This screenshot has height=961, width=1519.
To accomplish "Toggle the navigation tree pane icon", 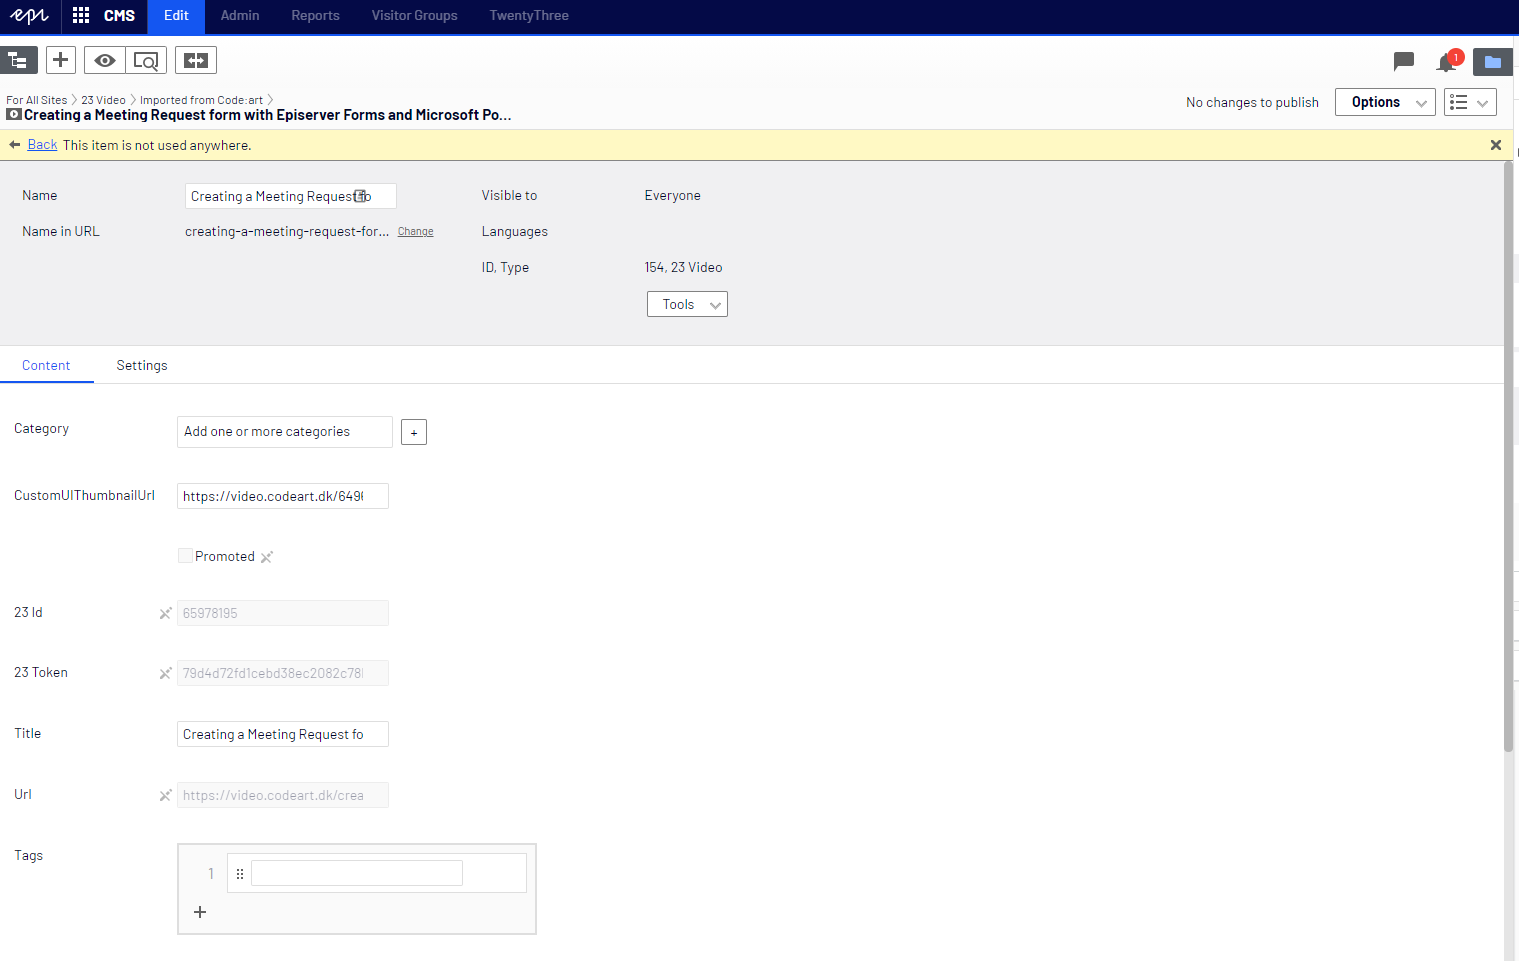I will [x=18, y=61].
